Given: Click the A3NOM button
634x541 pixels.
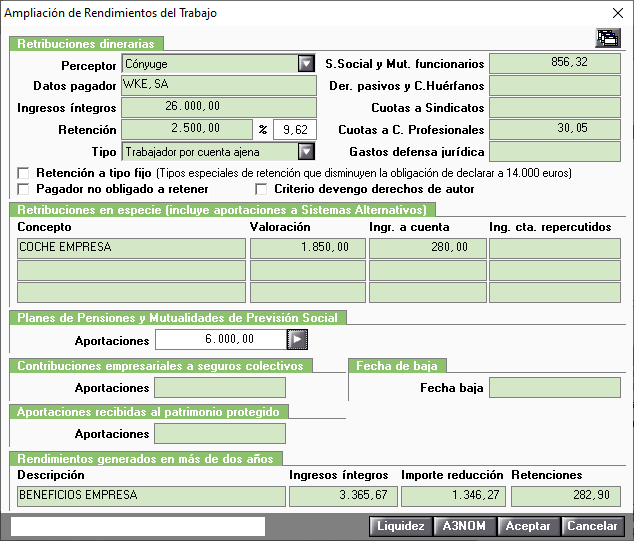Looking at the screenshot, I should 465,526.
